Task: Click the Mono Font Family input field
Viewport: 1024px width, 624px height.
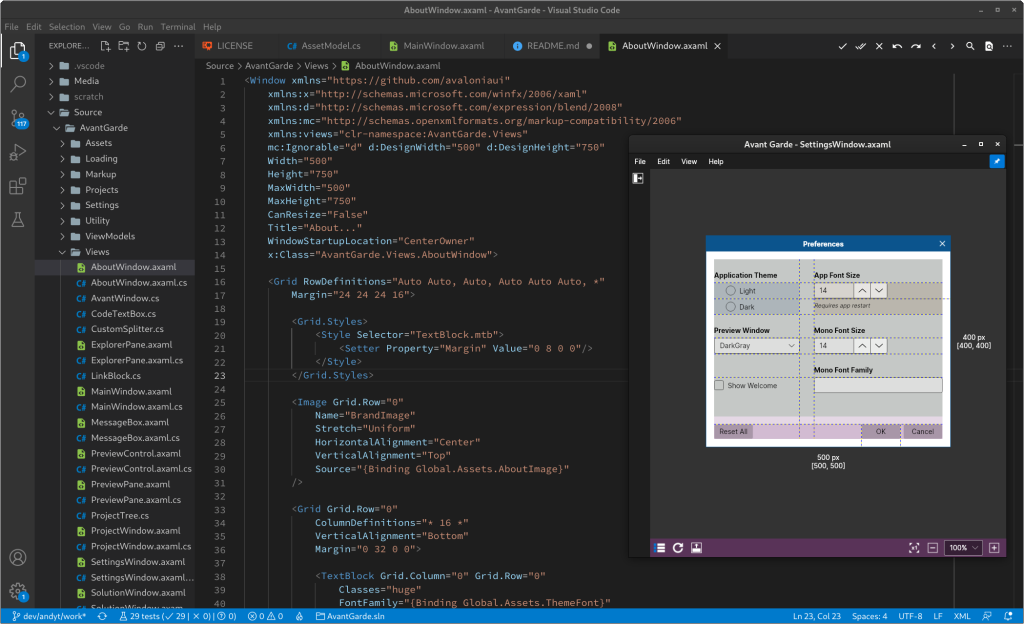Action: pyautogui.click(x=878, y=385)
